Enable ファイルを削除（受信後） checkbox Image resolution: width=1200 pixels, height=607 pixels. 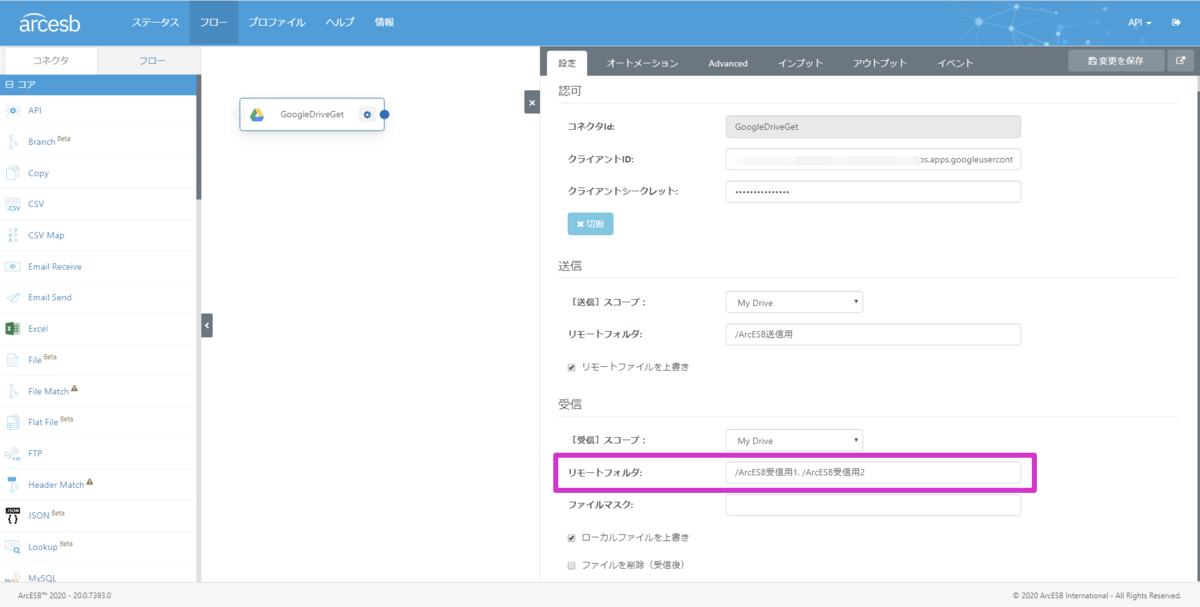pos(572,565)
